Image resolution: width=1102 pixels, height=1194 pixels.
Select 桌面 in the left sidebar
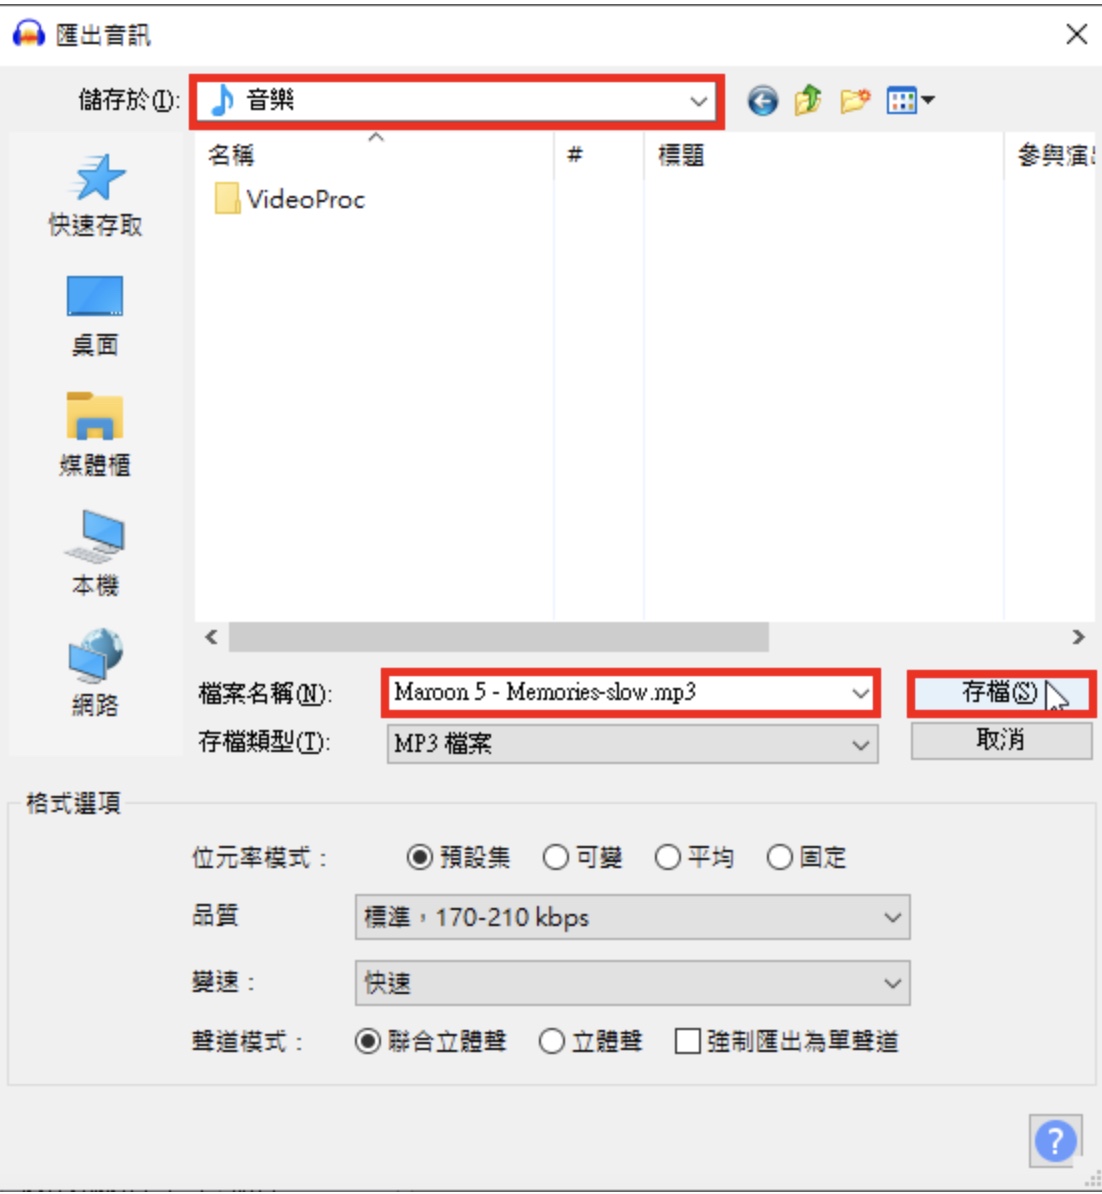[95, 316]
